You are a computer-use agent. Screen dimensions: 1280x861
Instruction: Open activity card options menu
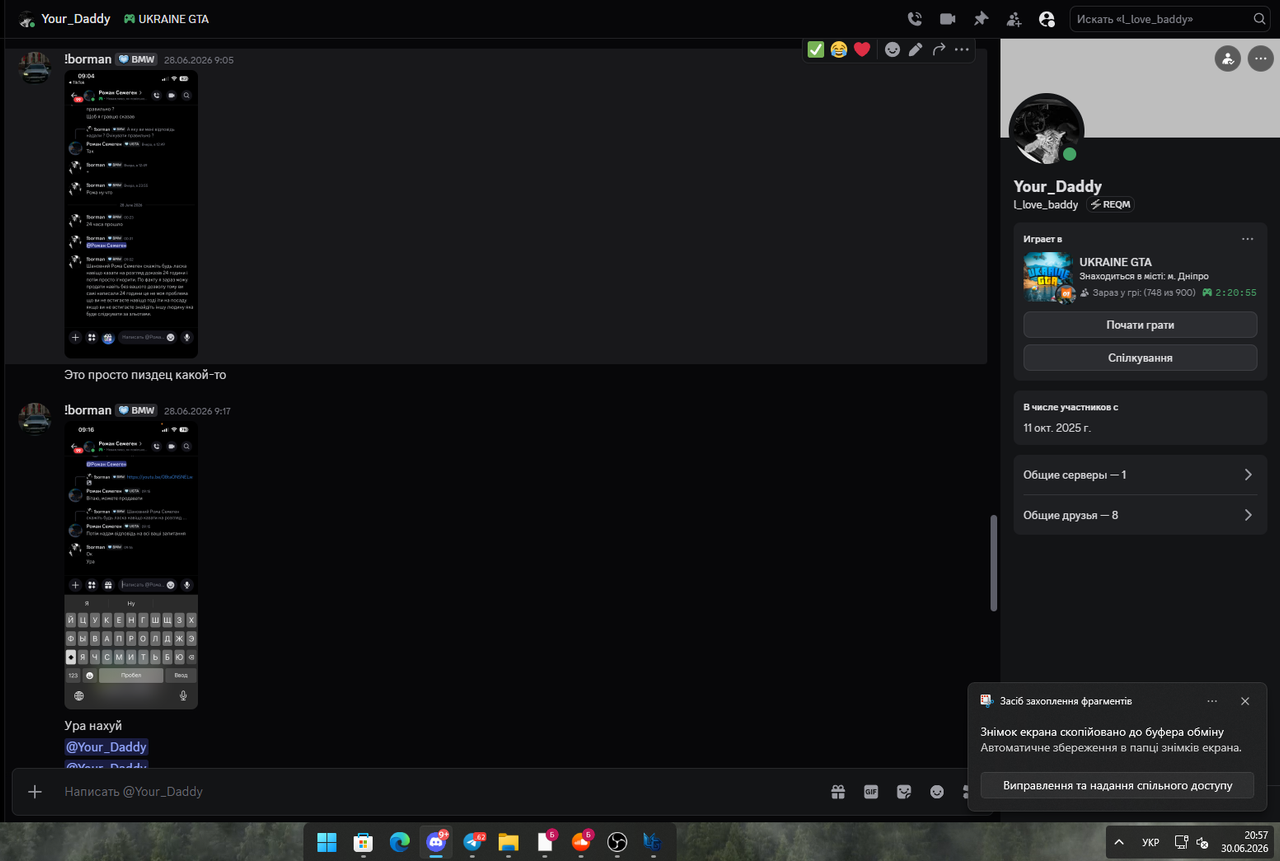pyautogui.click(x=1247, y=239)
